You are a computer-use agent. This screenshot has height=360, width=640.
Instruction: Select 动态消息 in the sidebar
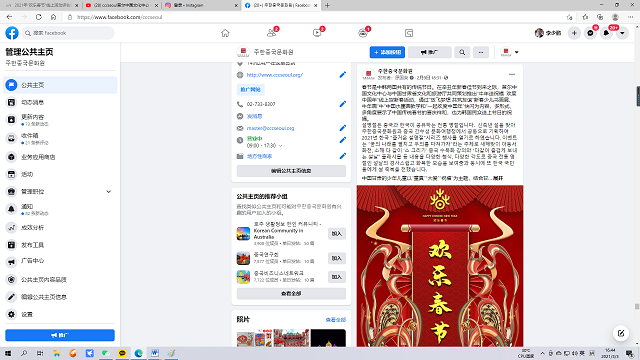tap(60, 102)
